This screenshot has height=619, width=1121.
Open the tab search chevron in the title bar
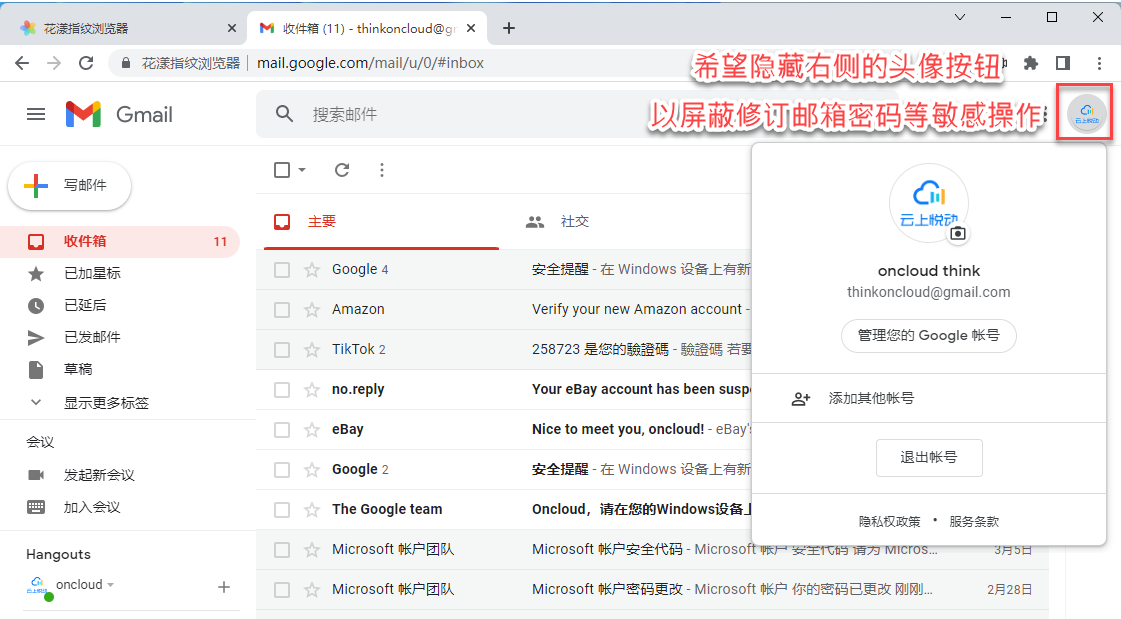(x=960, y=17)
